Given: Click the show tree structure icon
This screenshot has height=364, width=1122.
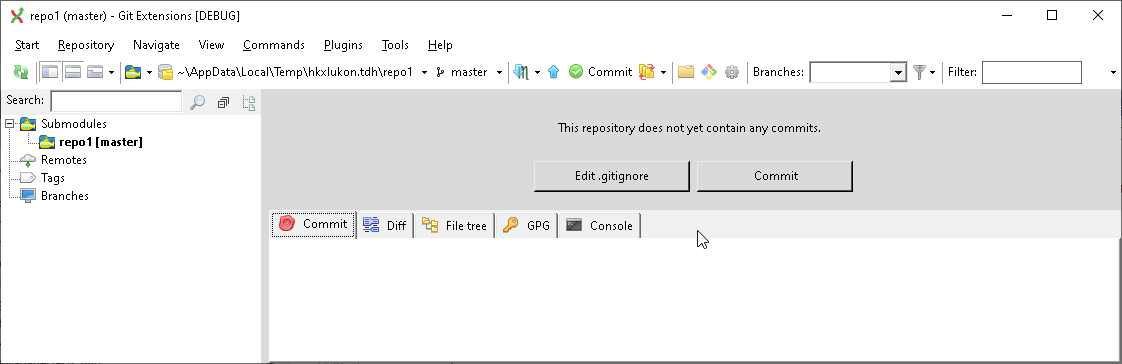Looking at the screenshot, I should [248, 102].
